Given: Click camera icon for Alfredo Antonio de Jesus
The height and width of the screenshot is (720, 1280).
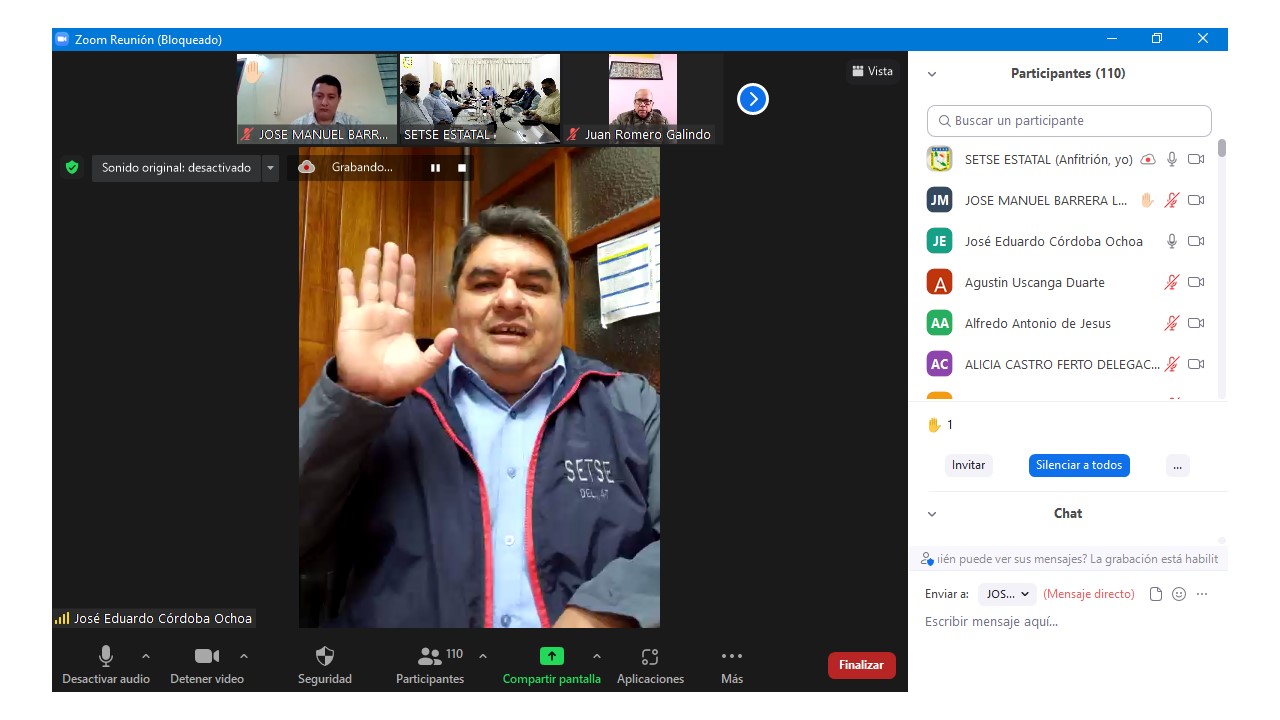Looking at the screenshot, I should 1196,323.
